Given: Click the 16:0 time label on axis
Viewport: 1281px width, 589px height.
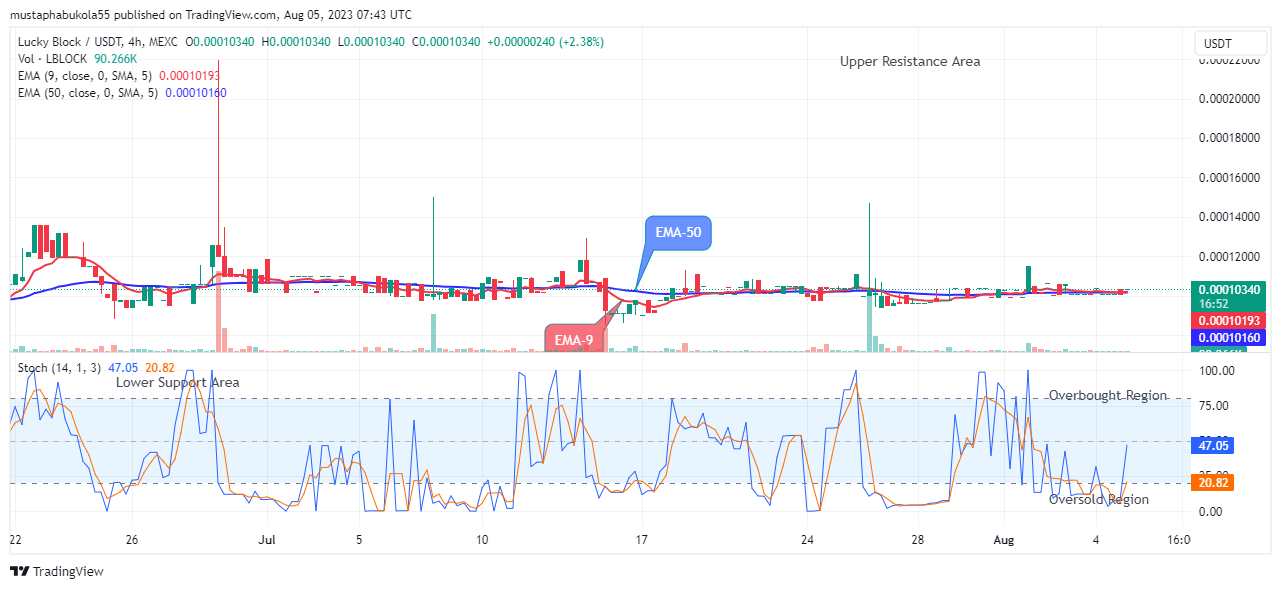Looking at the screenshot, I should (1179, 540).
